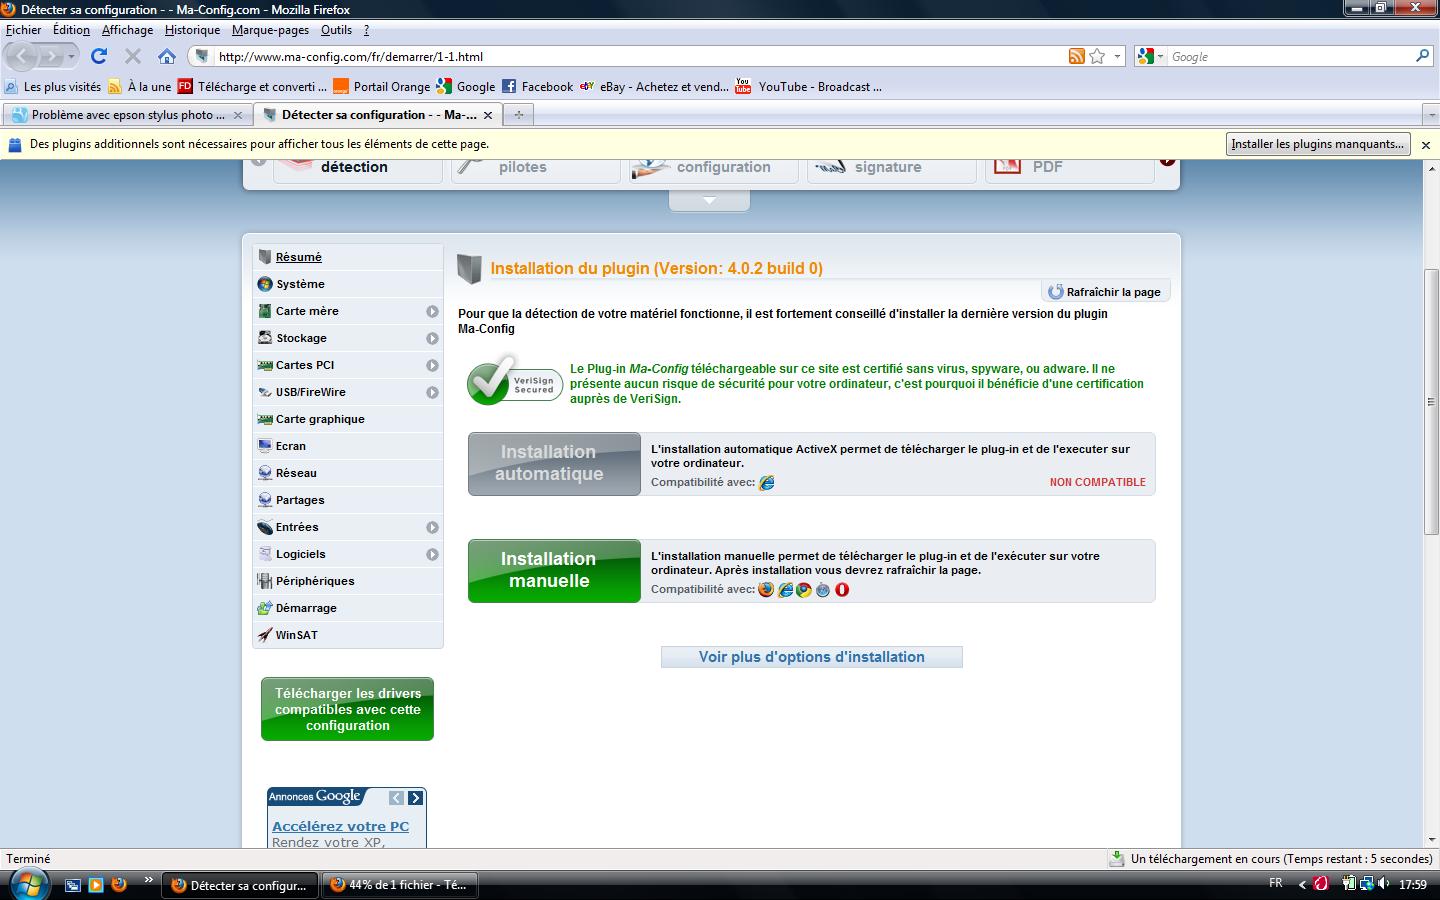Viewport: 1440px width, 900px height.
Task: Click next arrow in Google ads box
Action: pyautogui.click(x=415, y=798)
